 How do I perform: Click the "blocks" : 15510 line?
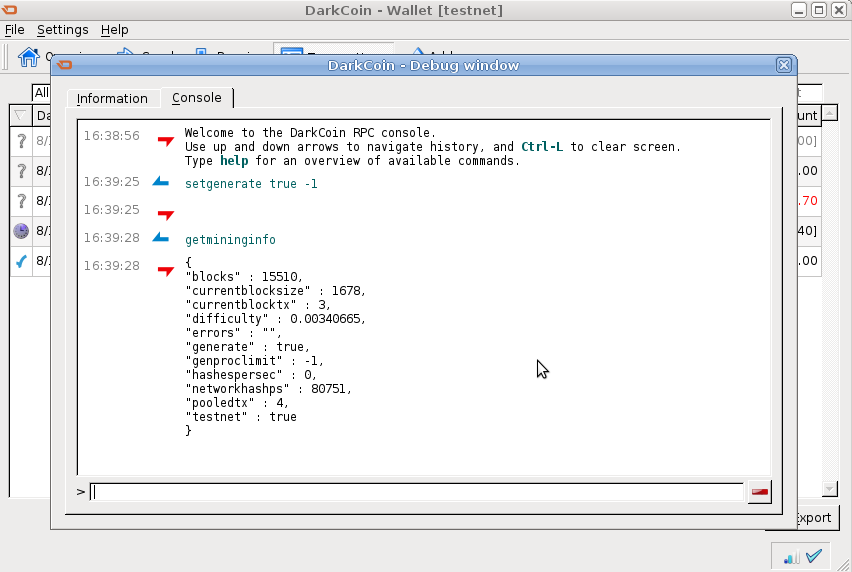coord(244,276)
